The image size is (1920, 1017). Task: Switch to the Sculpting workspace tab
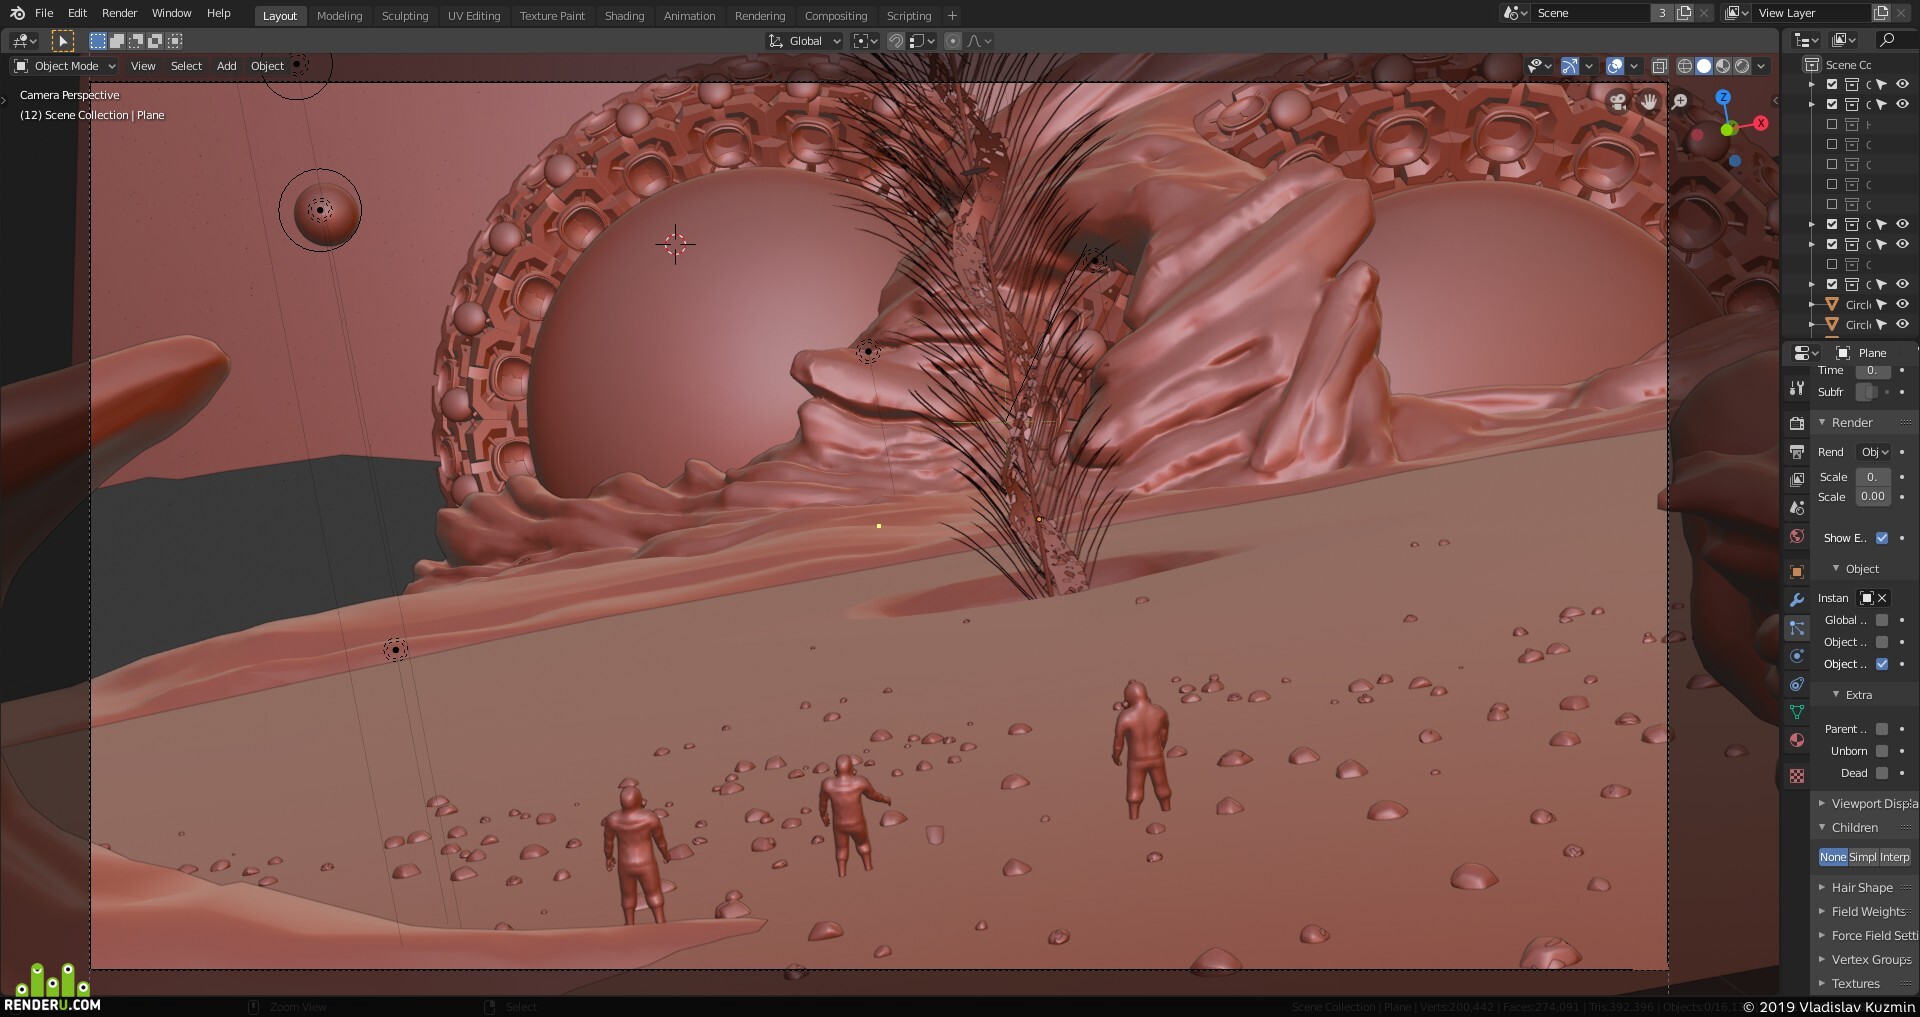click(405, 16)
